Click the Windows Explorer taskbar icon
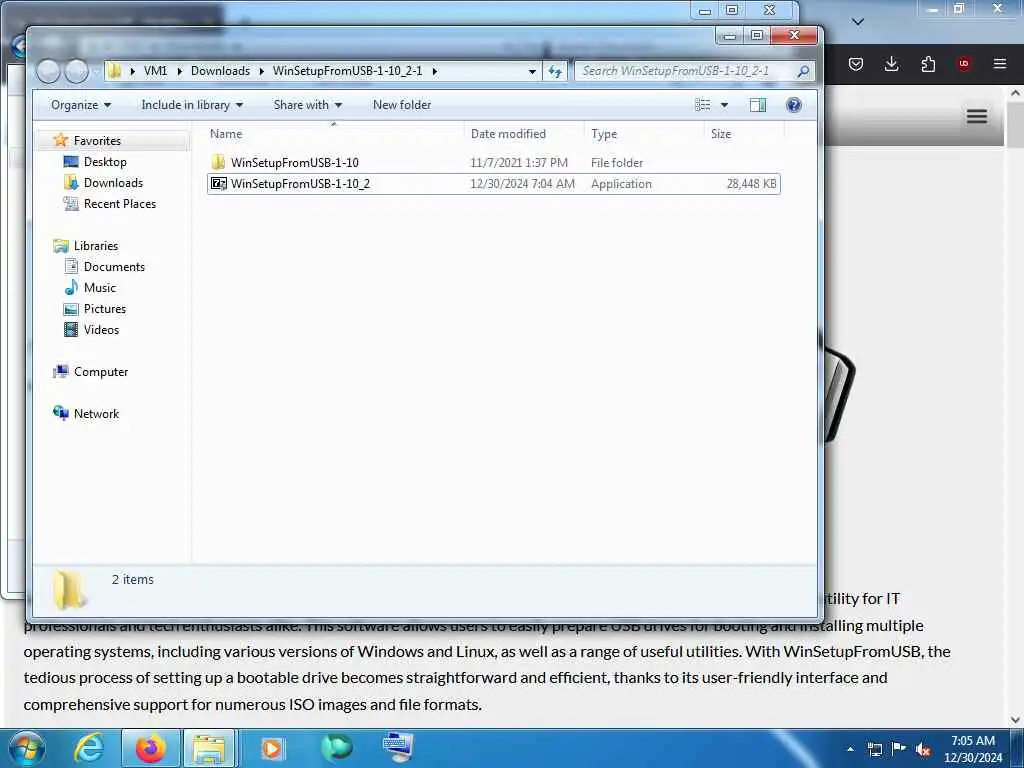Image resolution: width=1024 pixels, height=768 pixels. coord(209,748)
